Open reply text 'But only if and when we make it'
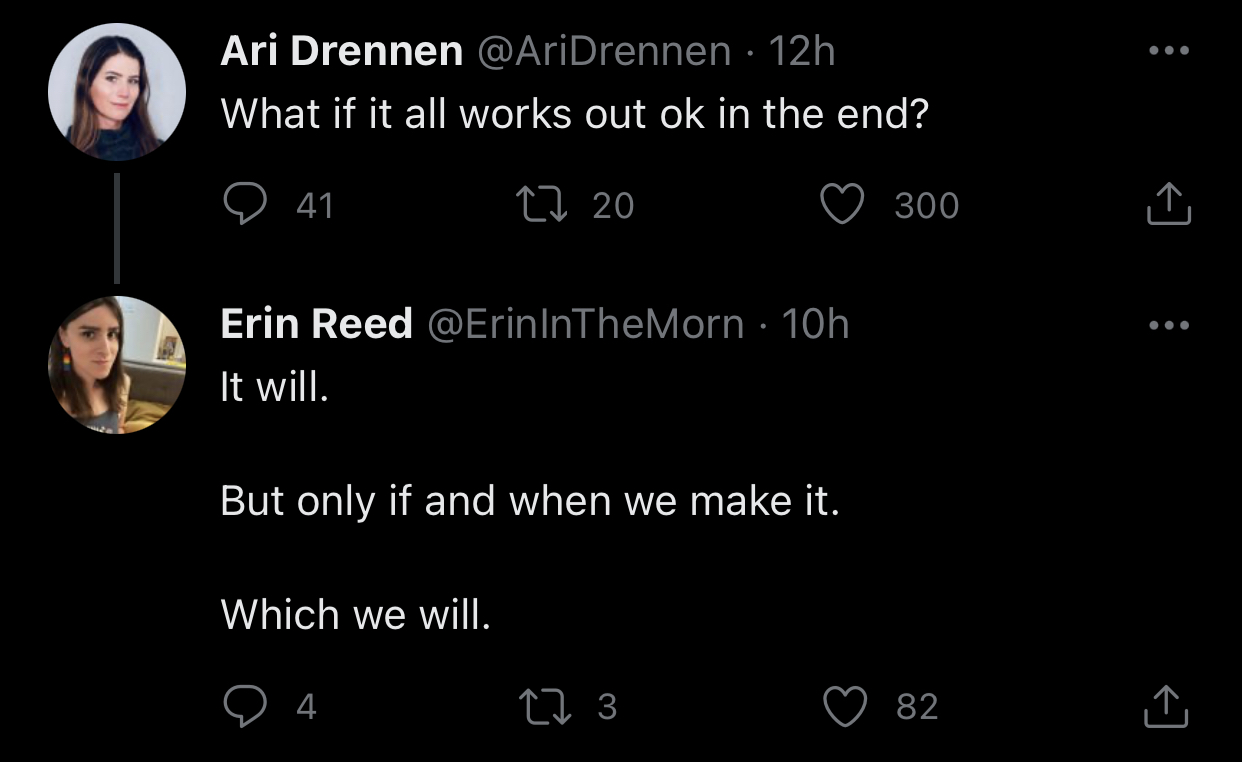Screen dimensions: 1242x762 (529, 500)
